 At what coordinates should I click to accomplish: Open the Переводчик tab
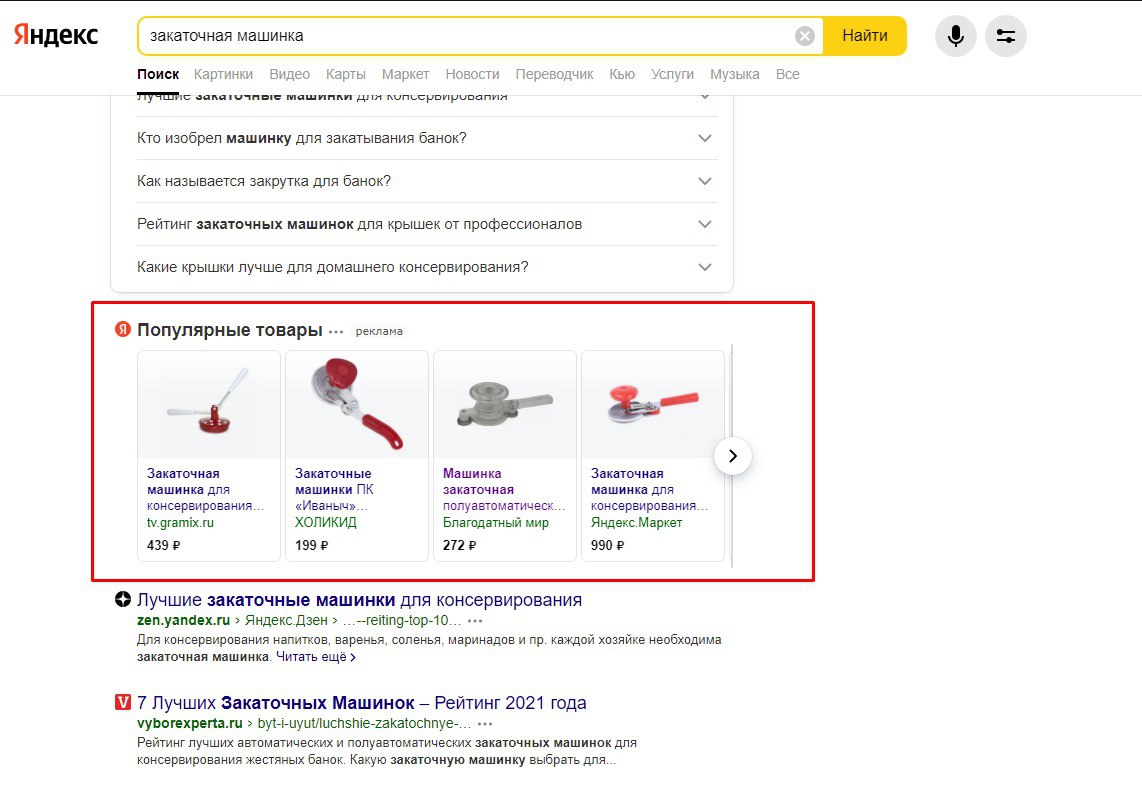(554, 74)
